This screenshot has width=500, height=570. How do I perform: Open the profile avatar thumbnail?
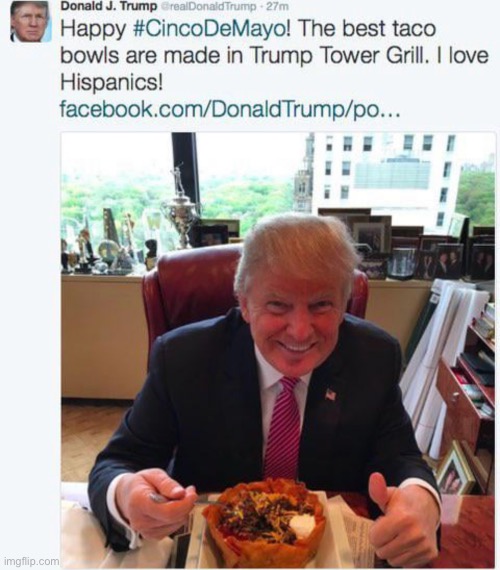pos(31,21)
